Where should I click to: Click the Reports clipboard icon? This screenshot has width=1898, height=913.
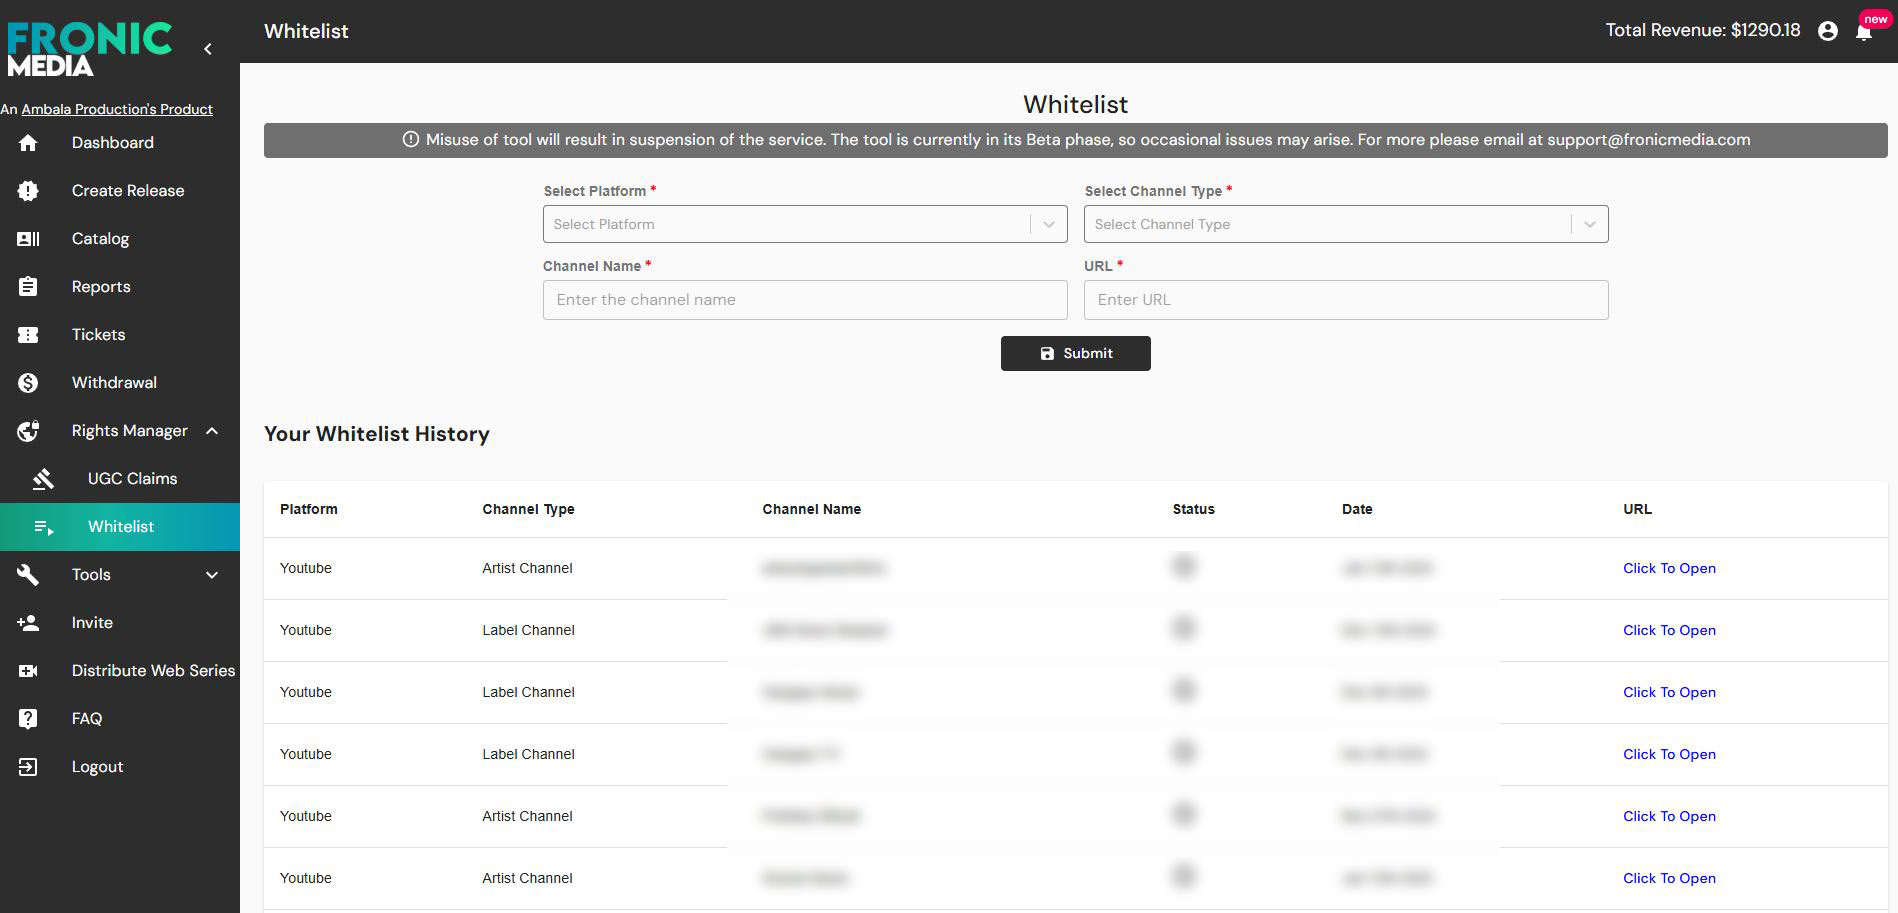pyautogui.click(x=28, y=287)
